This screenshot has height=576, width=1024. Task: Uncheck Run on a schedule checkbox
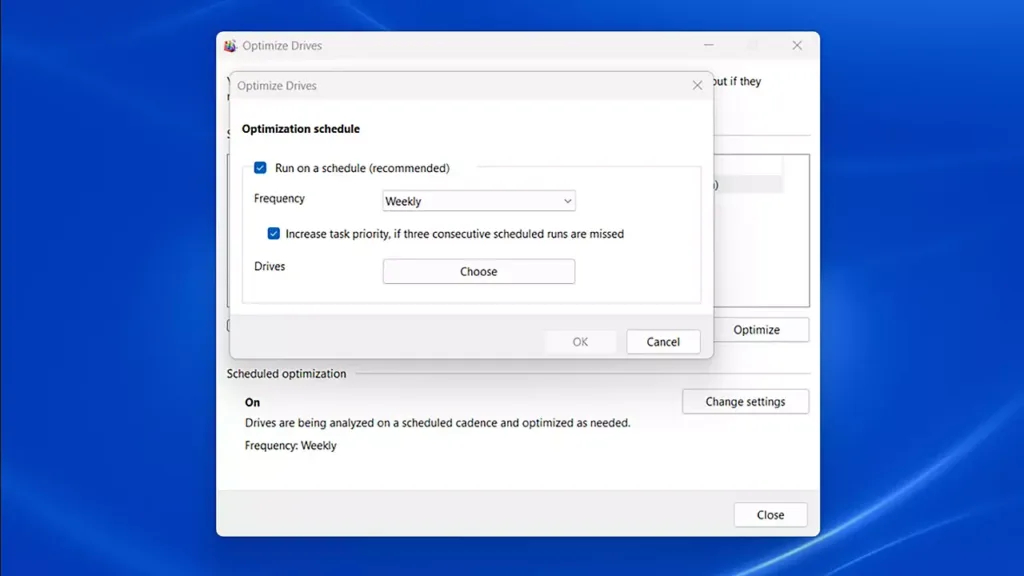click(x=260, y=168)
